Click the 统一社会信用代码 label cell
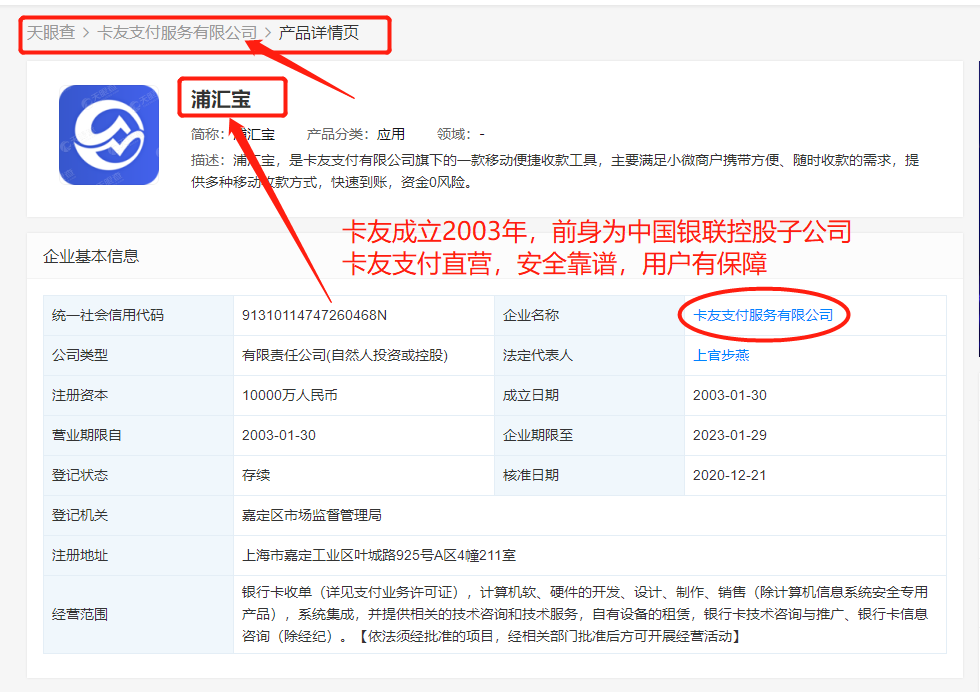Image resolution: width=980 pixels, height=692 pixels. (x=108, y=315)
